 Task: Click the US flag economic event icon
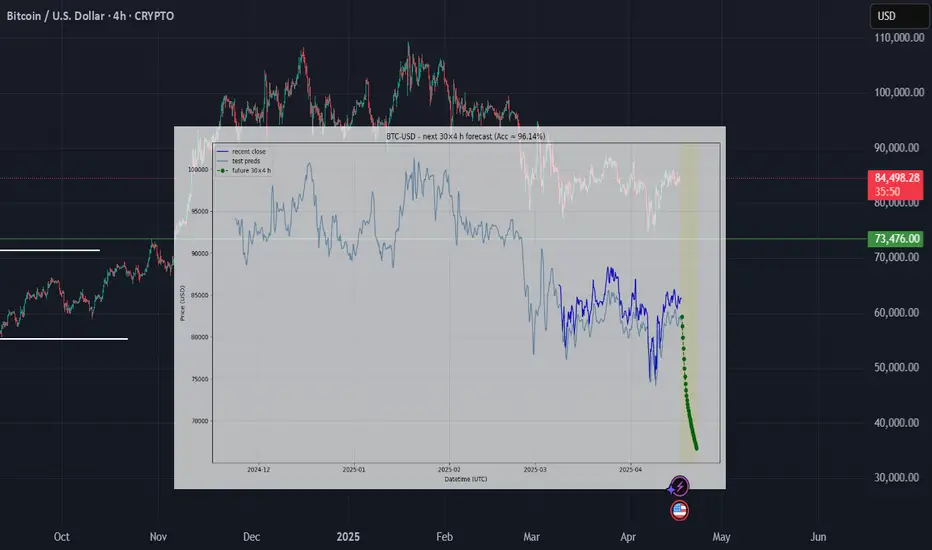pos(679,510)
